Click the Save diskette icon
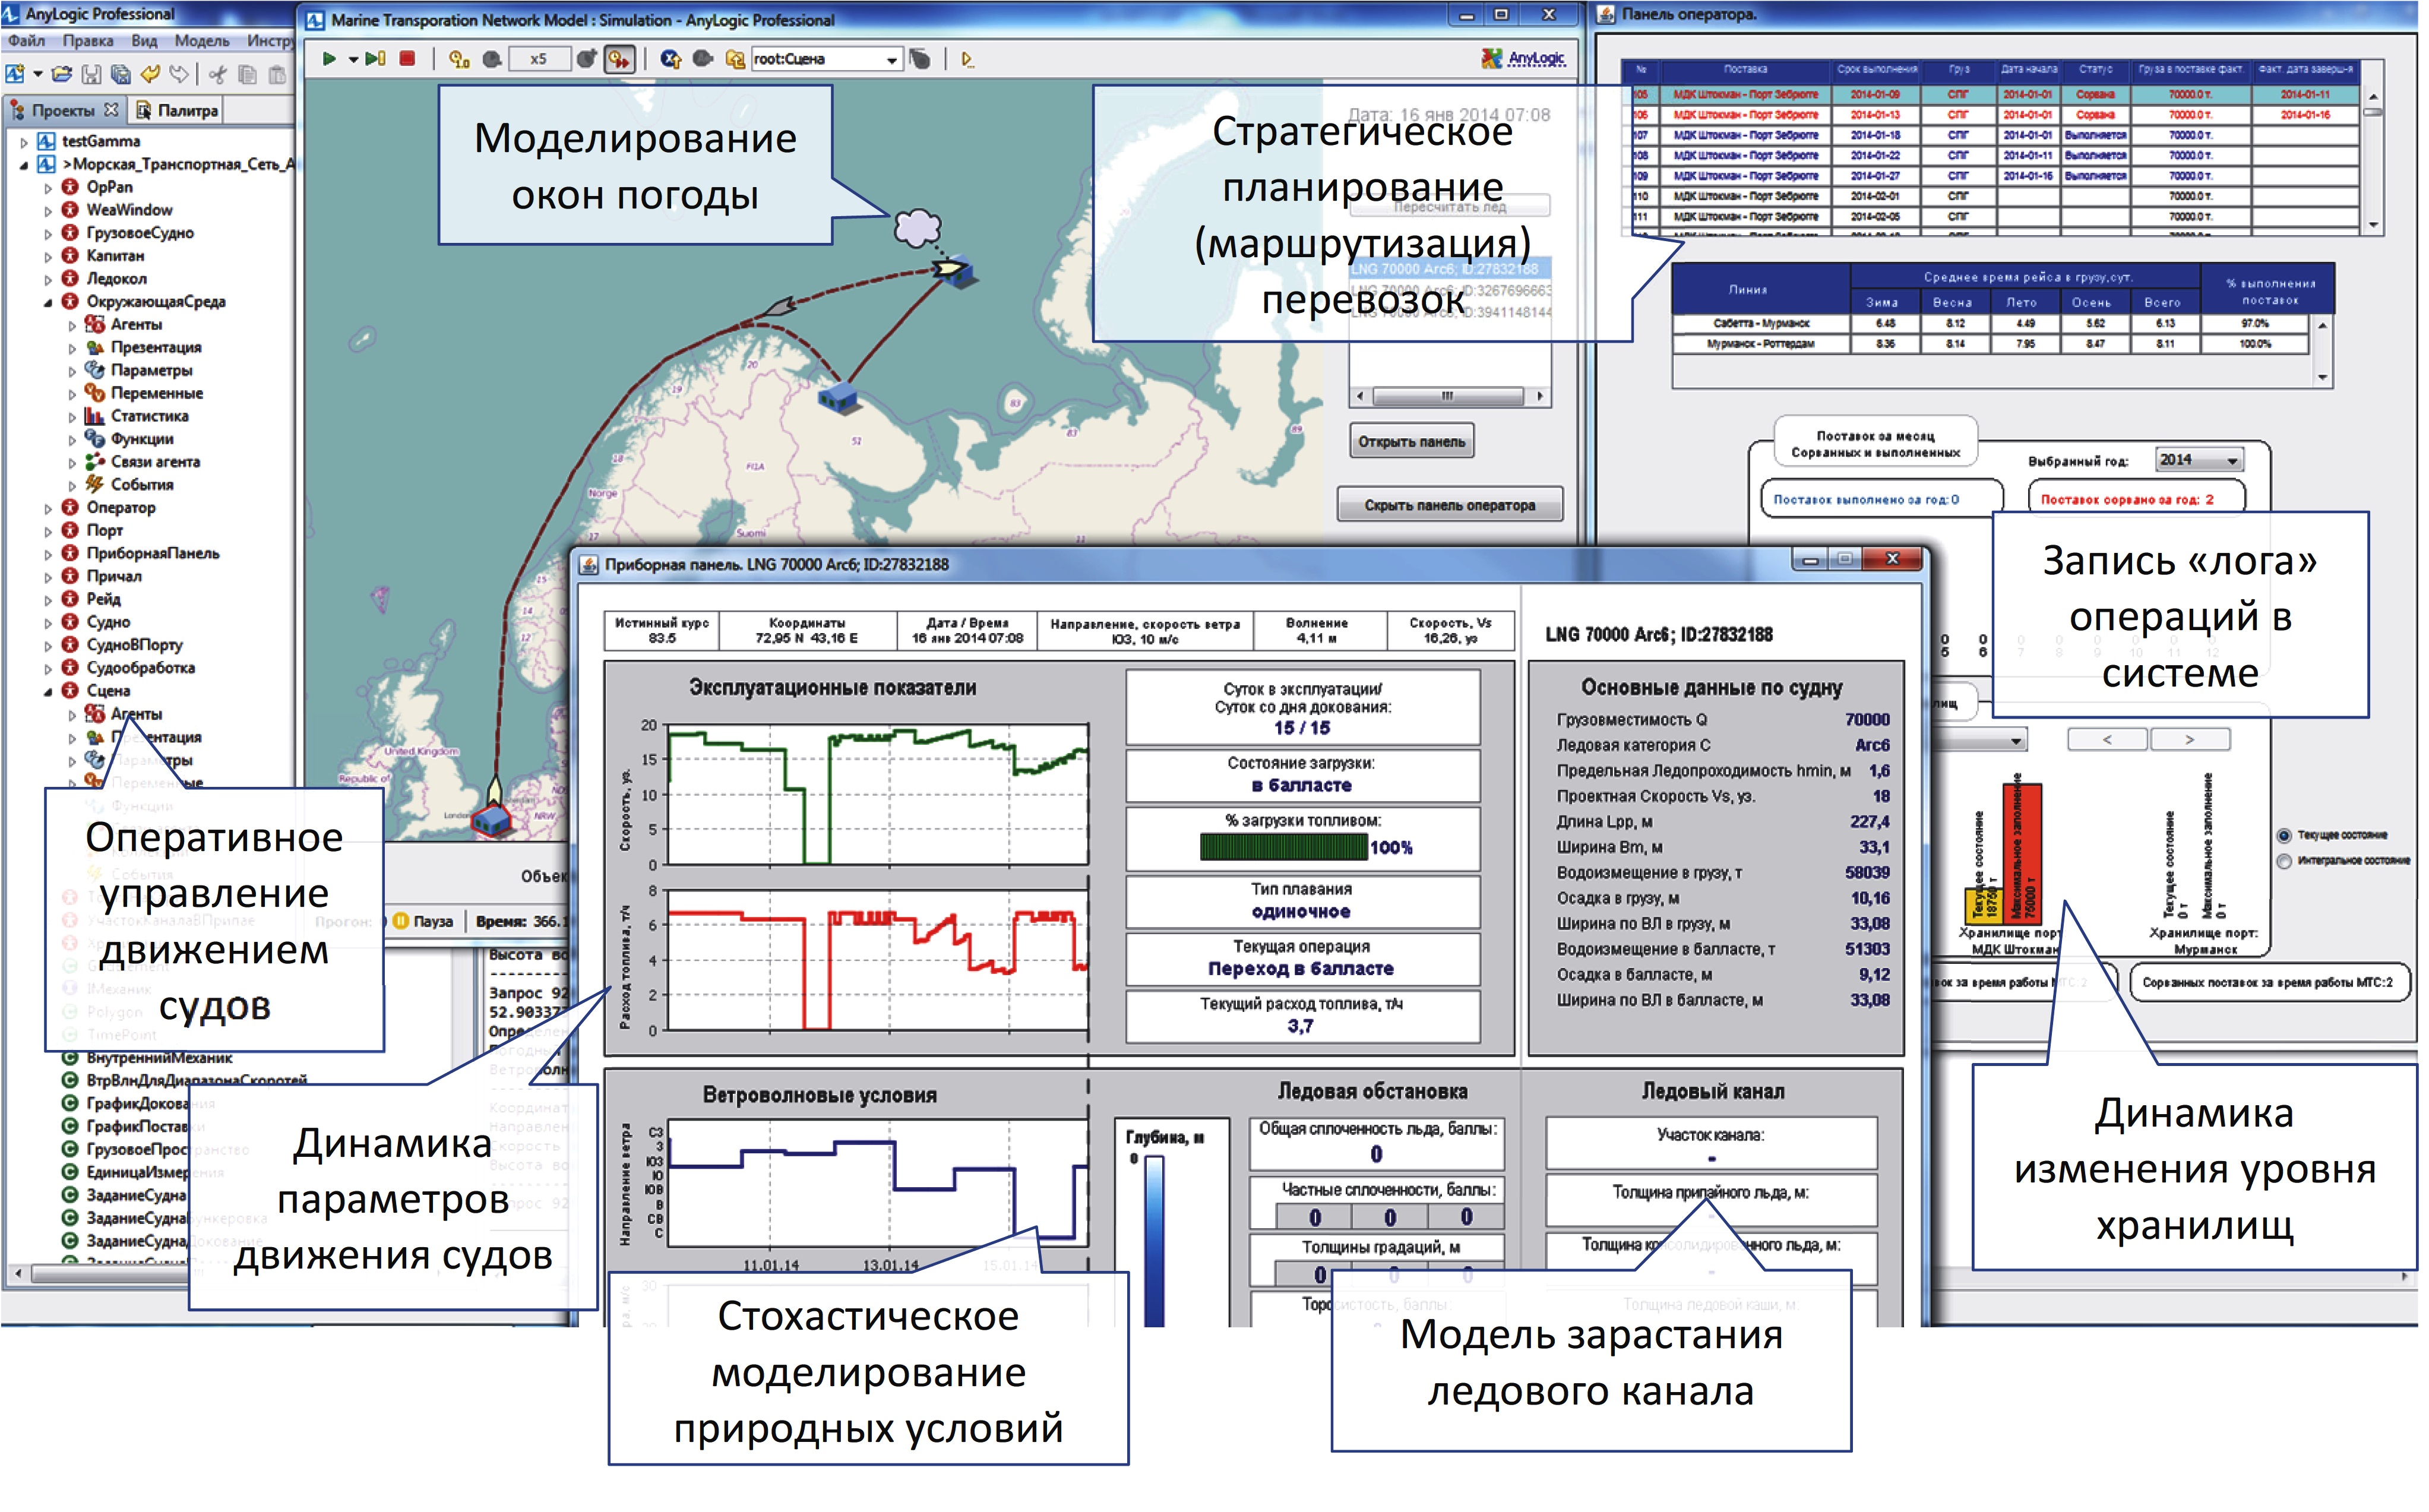 coord(91,74)
